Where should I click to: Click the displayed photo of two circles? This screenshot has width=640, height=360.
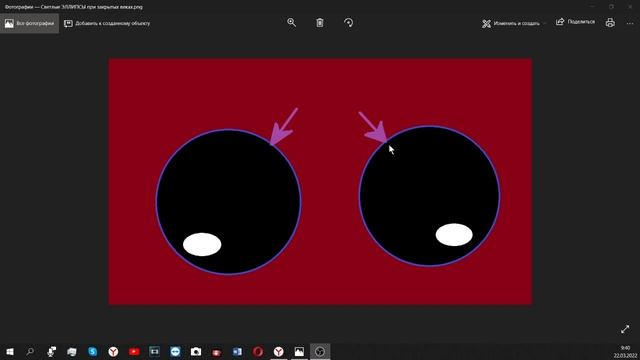[320, 181]
